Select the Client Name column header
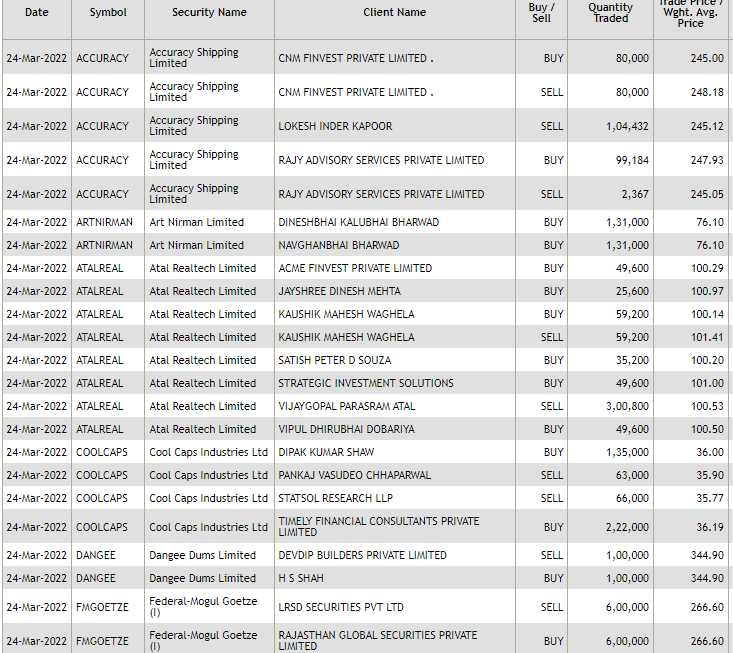The image size is (733, 653). (394, 13)
